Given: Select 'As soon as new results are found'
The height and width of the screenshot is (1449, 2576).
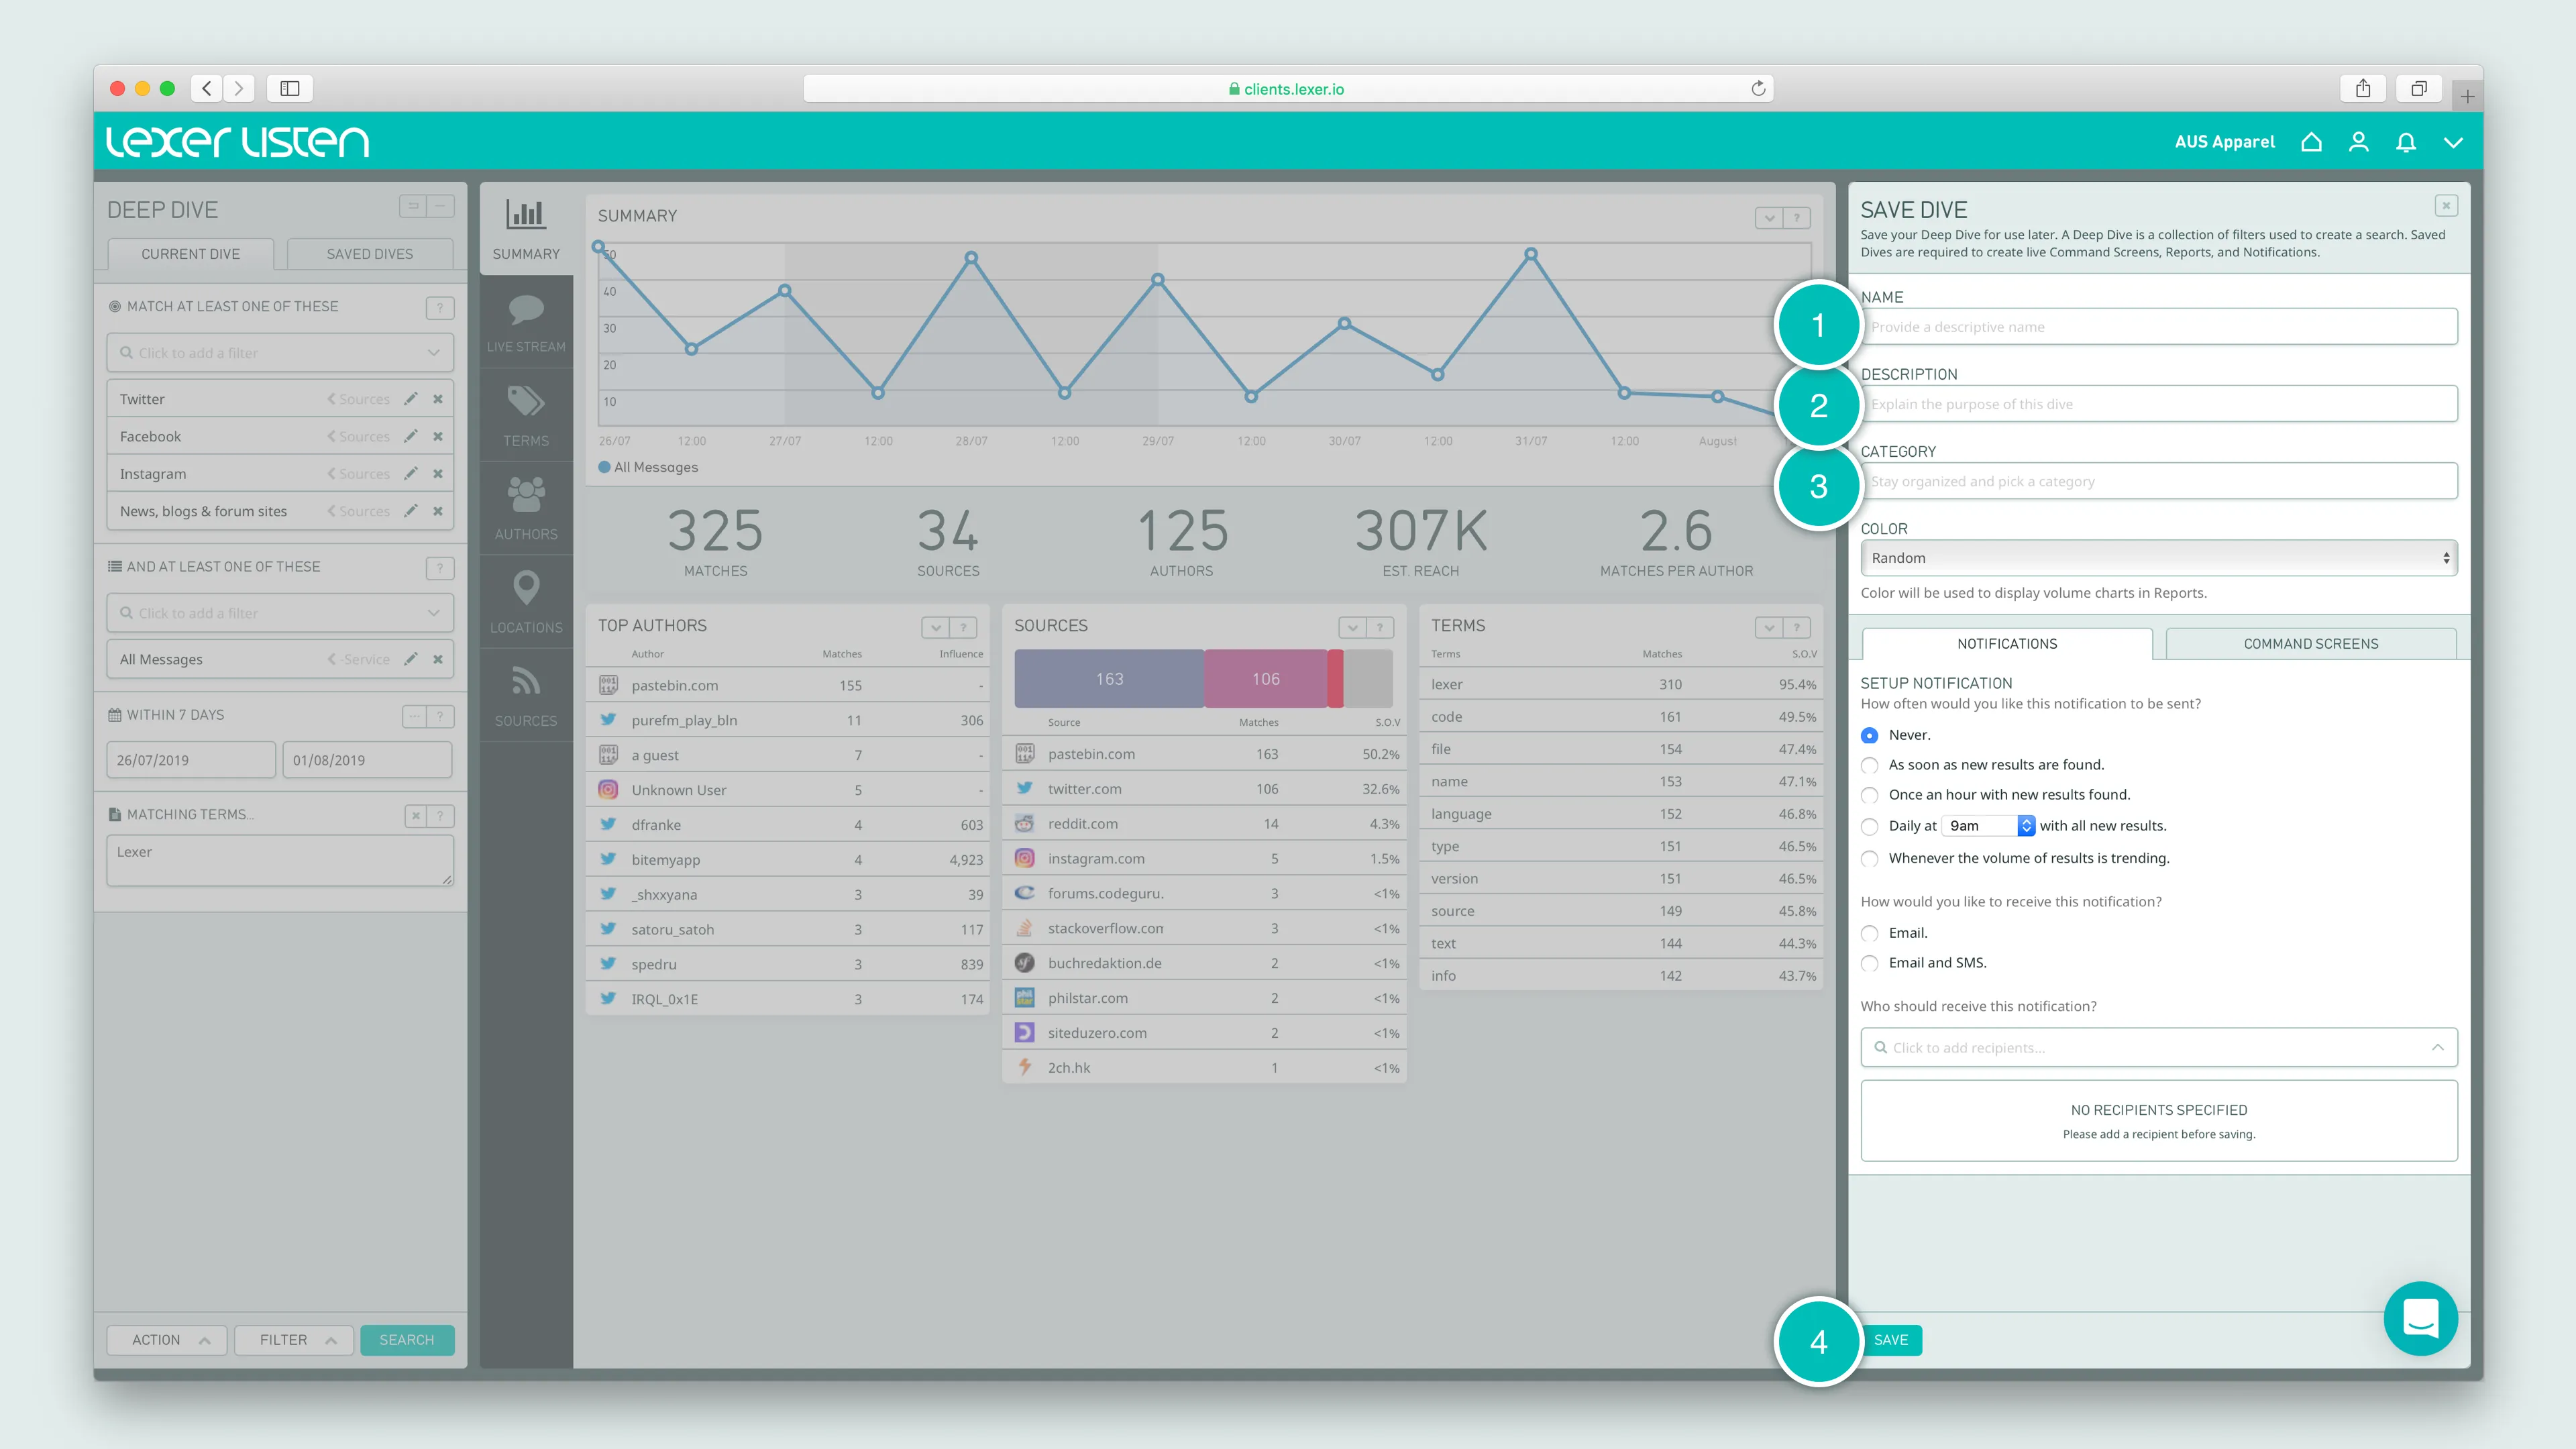Looking at the screenshot, I should (x=1869, y=765).
